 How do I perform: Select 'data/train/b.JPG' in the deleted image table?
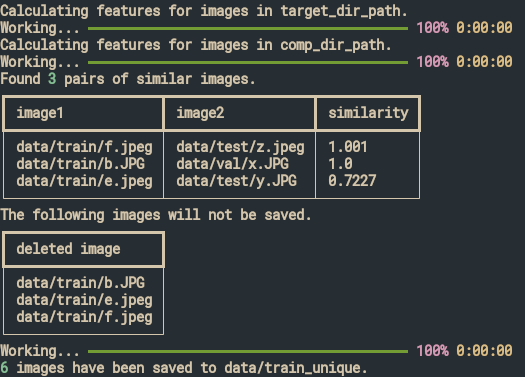coord(80,283)
